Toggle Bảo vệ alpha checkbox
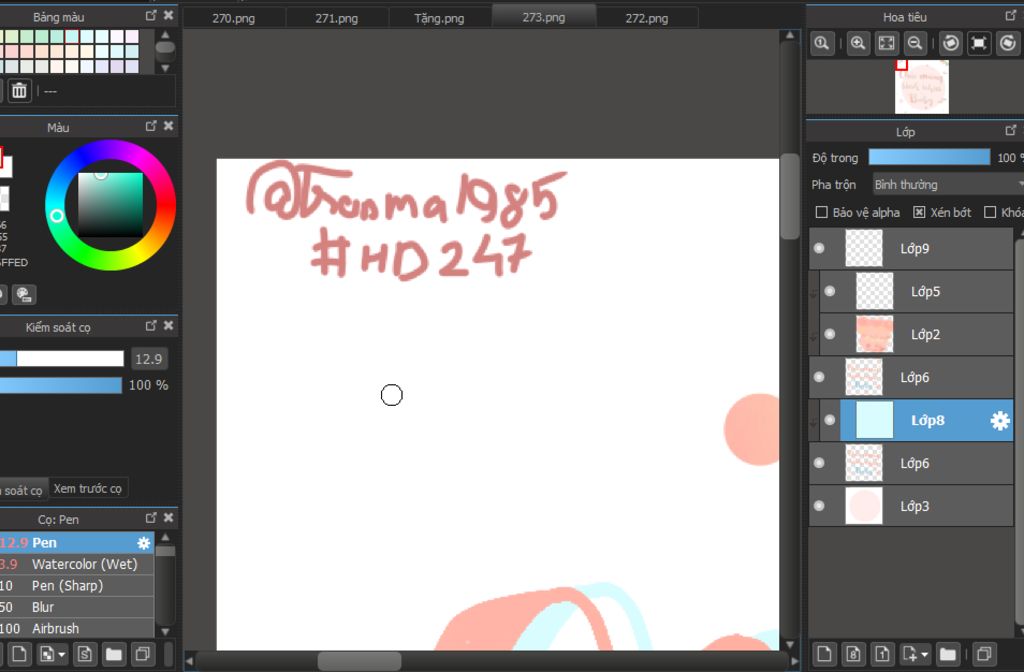 click(x=822, y=212)
